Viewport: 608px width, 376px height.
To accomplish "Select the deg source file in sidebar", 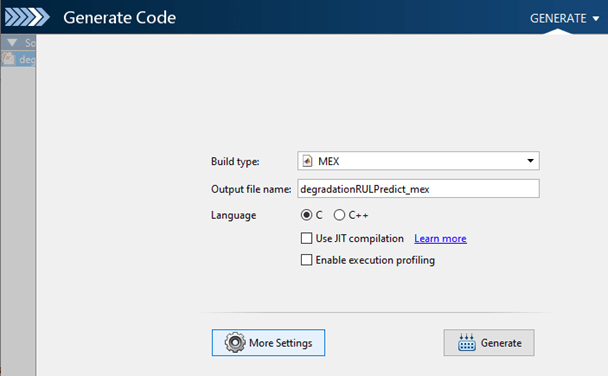I will pos(19,59).
